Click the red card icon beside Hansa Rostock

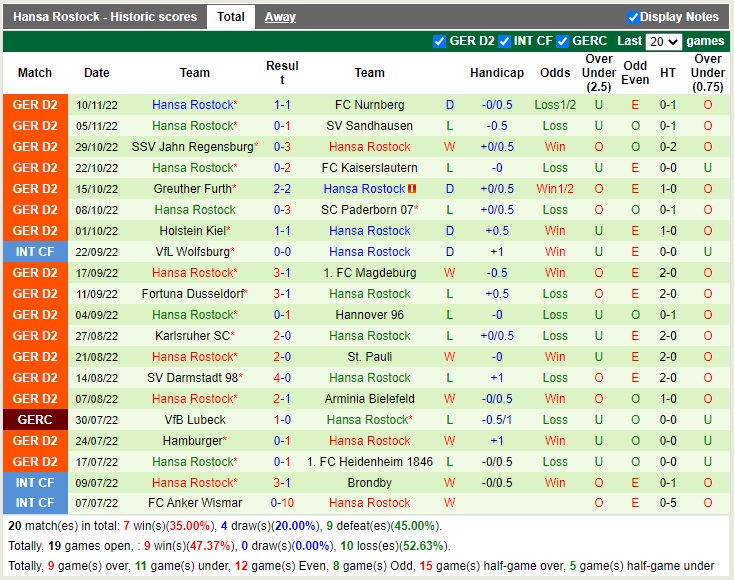pyautogui.click(x=412, y=189)
